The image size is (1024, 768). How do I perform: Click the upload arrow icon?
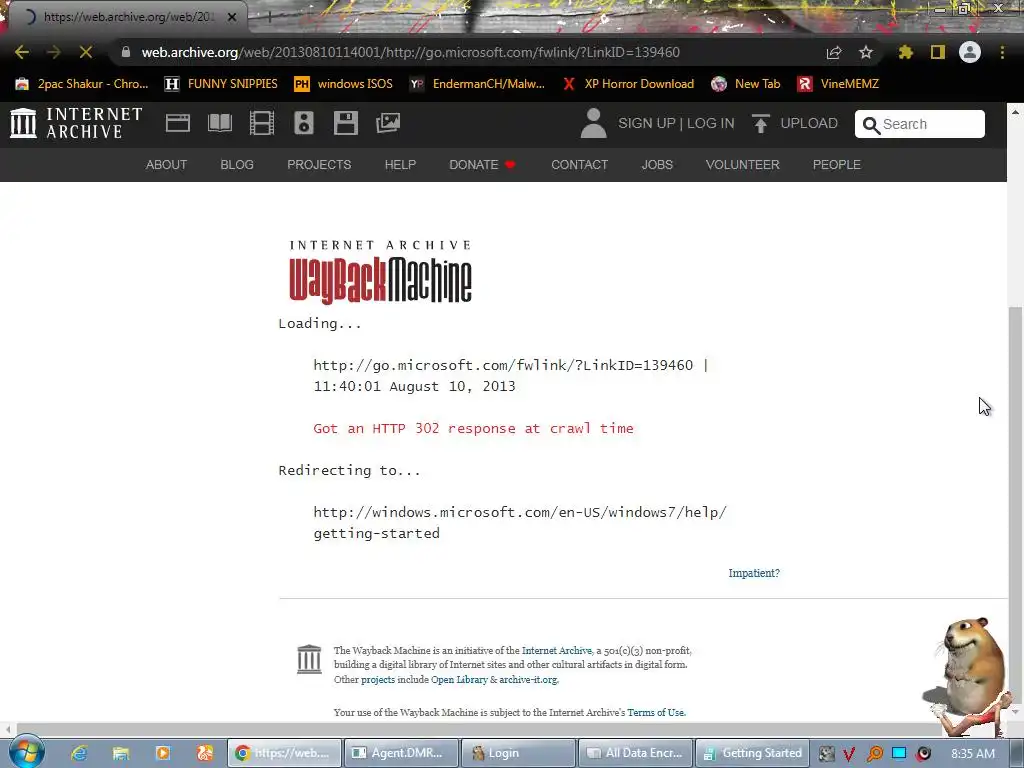760,123
